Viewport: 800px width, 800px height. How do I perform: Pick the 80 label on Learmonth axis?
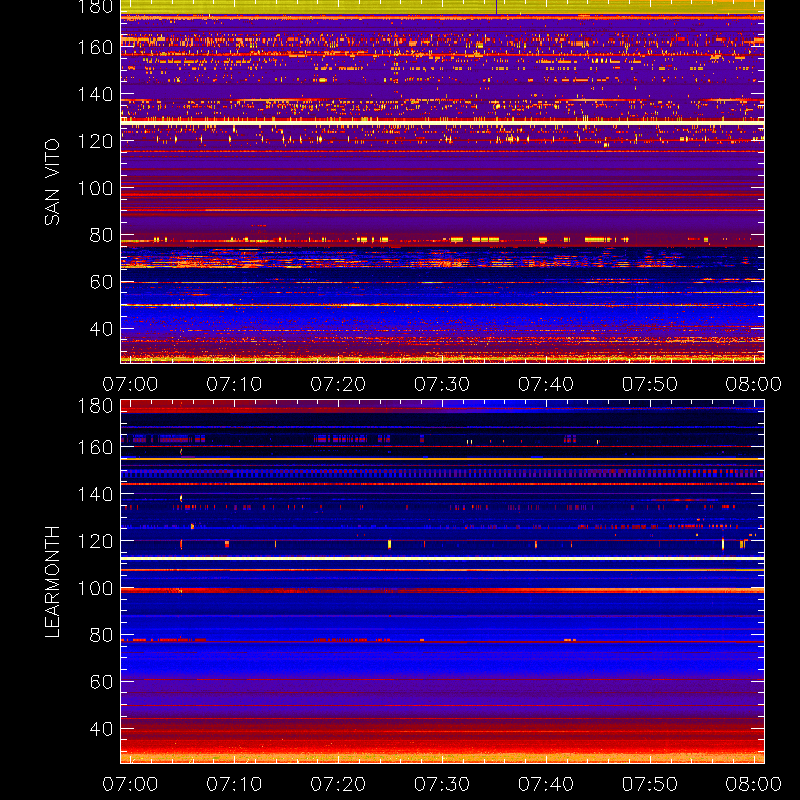(101, 635)
